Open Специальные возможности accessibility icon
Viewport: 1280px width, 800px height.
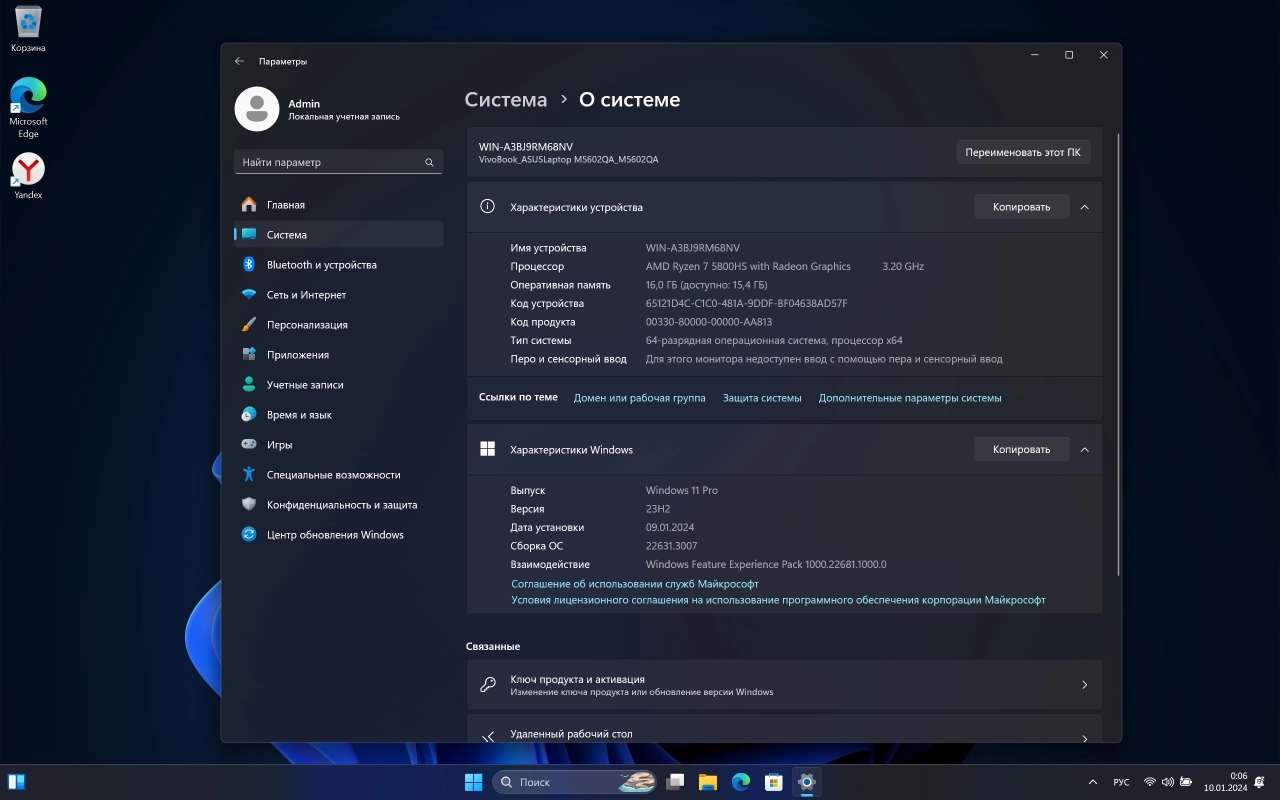point(249,474)
